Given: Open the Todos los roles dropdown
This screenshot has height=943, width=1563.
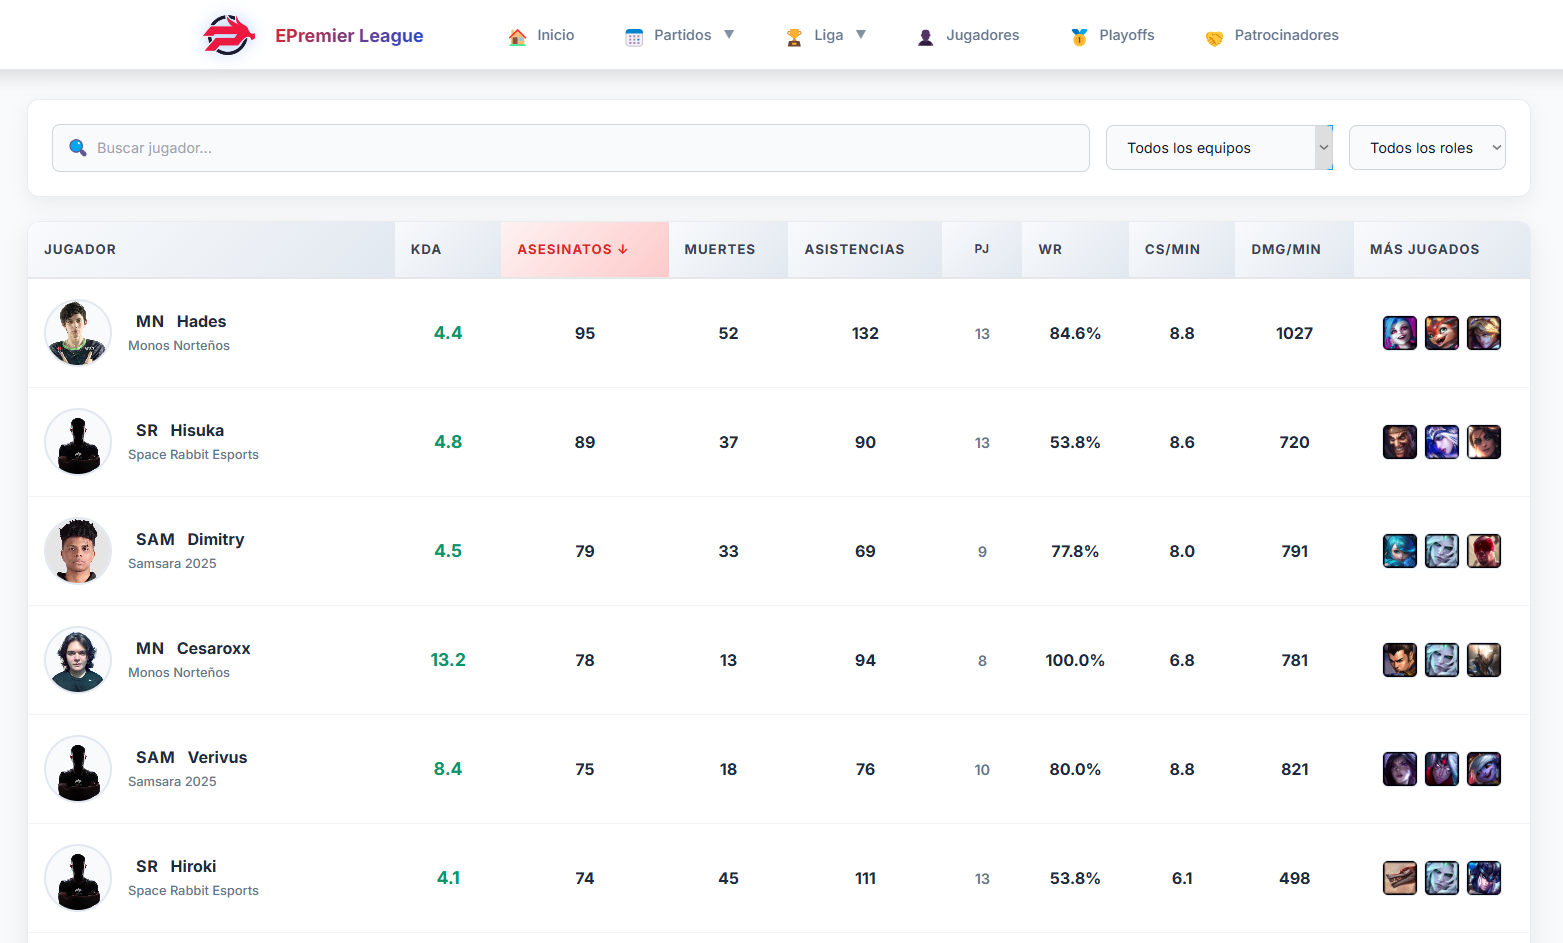Looking at the screenshot, I should pyautogui.click(x=1426, y=148).
